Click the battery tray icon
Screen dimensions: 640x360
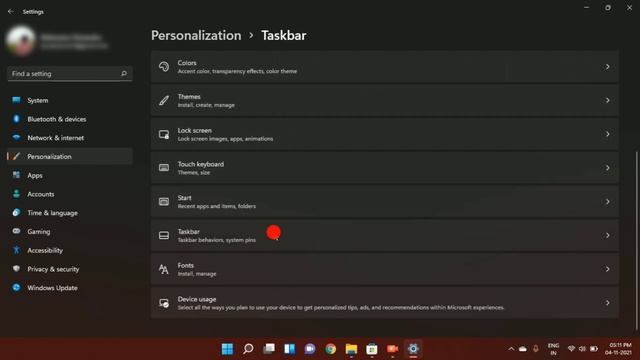(594, 349)
